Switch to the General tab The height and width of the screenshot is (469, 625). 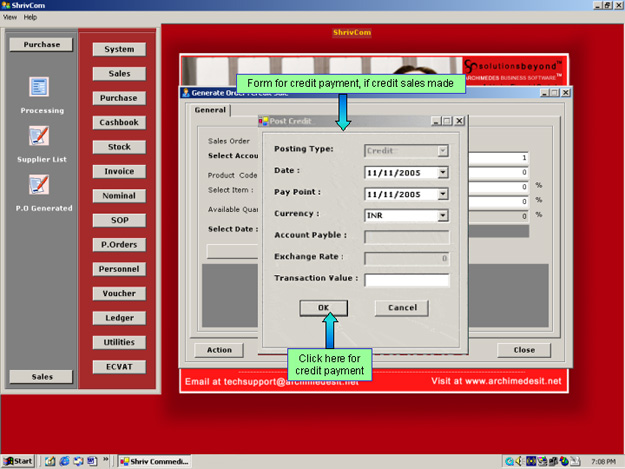pyautogui.click(x=209, y=110)
